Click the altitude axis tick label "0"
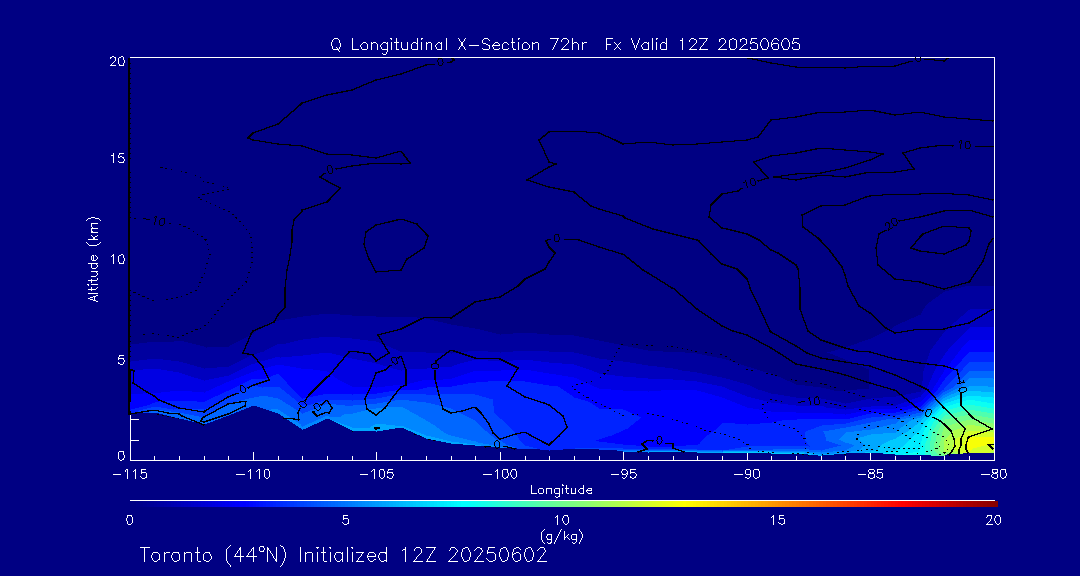Image resolution: width=1080 pixels, height=576 pixels. (120, 455)
